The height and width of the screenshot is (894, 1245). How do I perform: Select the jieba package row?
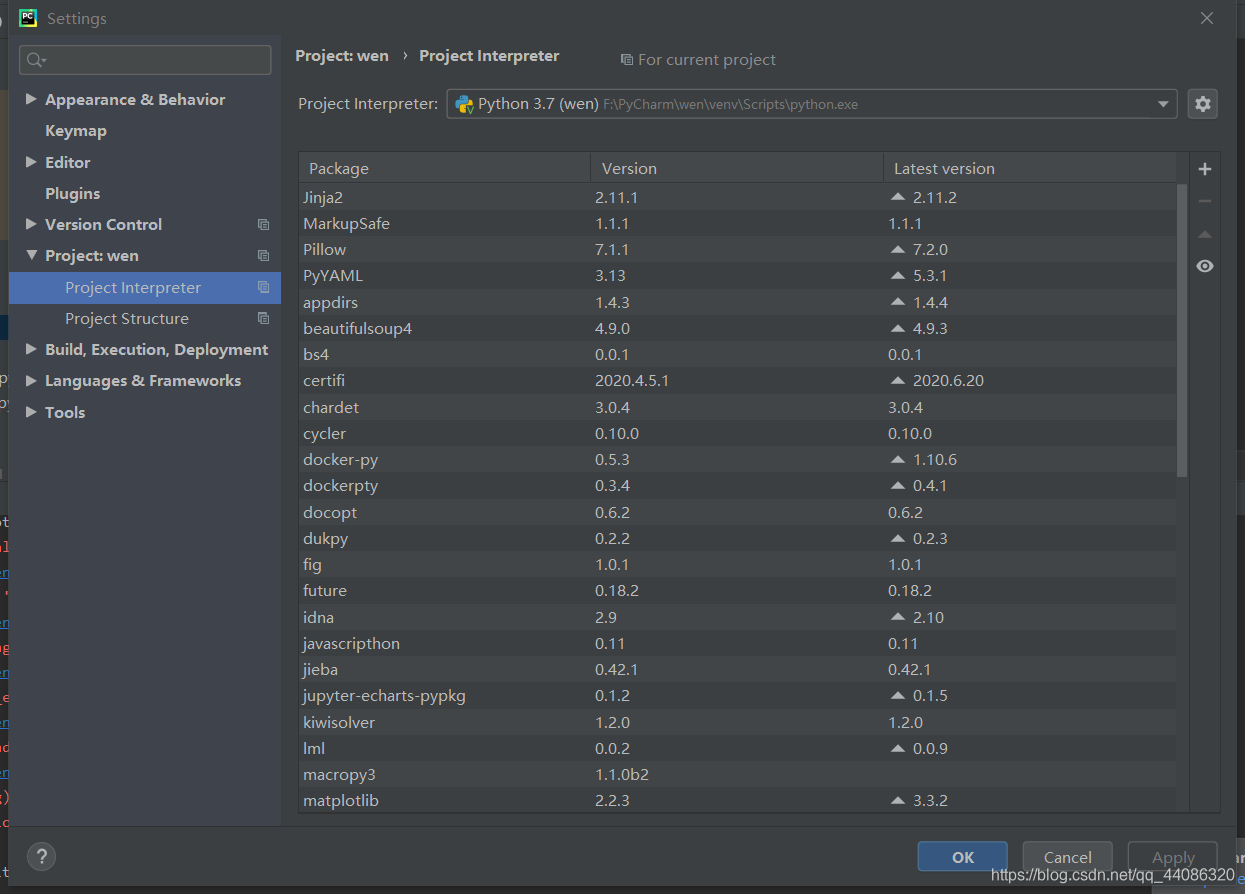pos(738,669)
